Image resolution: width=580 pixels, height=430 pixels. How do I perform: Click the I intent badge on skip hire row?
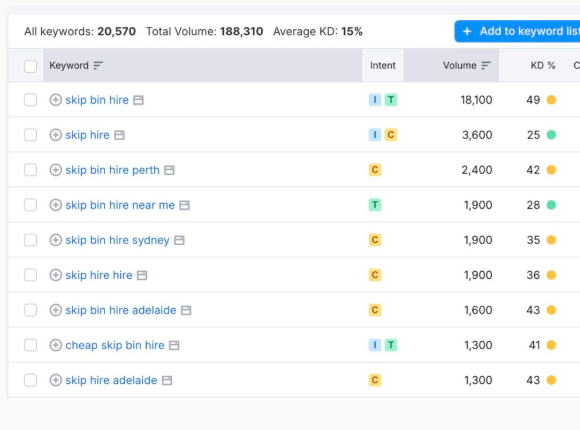click(375, 135)
